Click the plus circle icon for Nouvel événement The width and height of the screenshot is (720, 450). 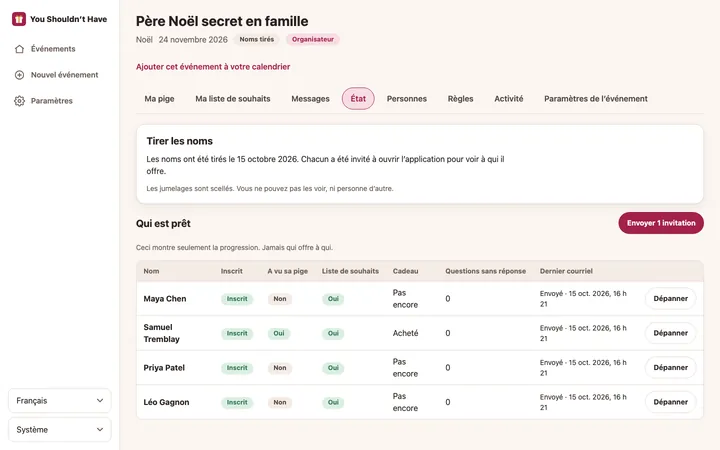(x=19, y=75)
